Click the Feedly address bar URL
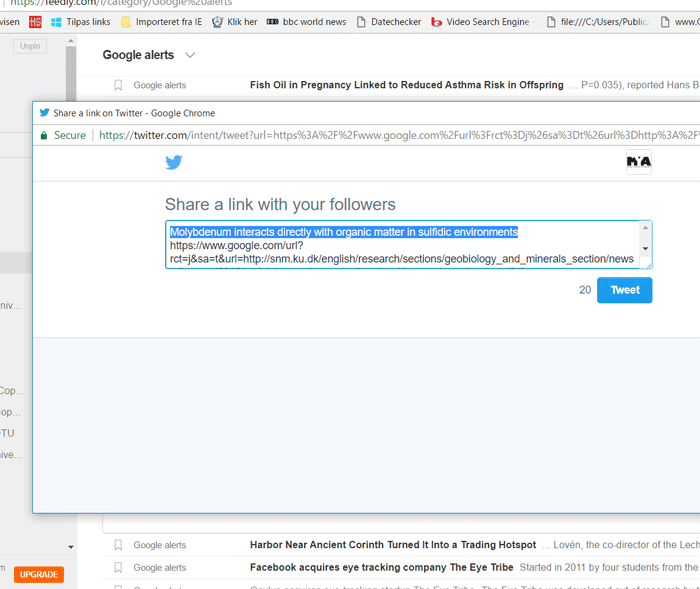 click(x=121, y=3)
